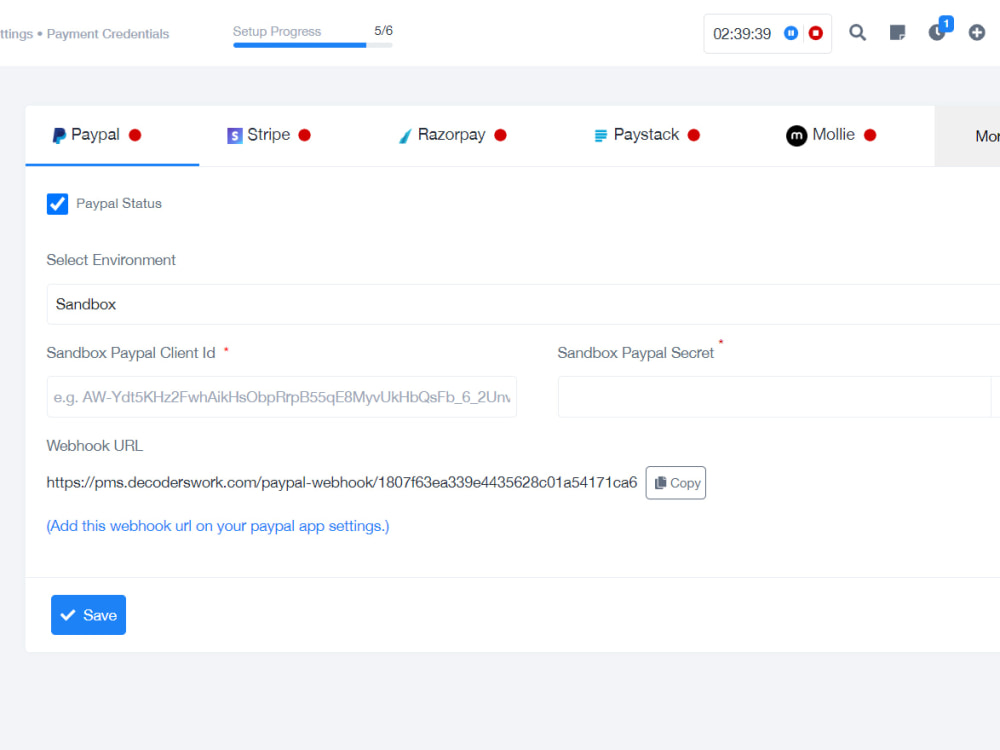Click the add webhook url hint text
This screenshot has height=750, width=1000.
coord(218,526)
